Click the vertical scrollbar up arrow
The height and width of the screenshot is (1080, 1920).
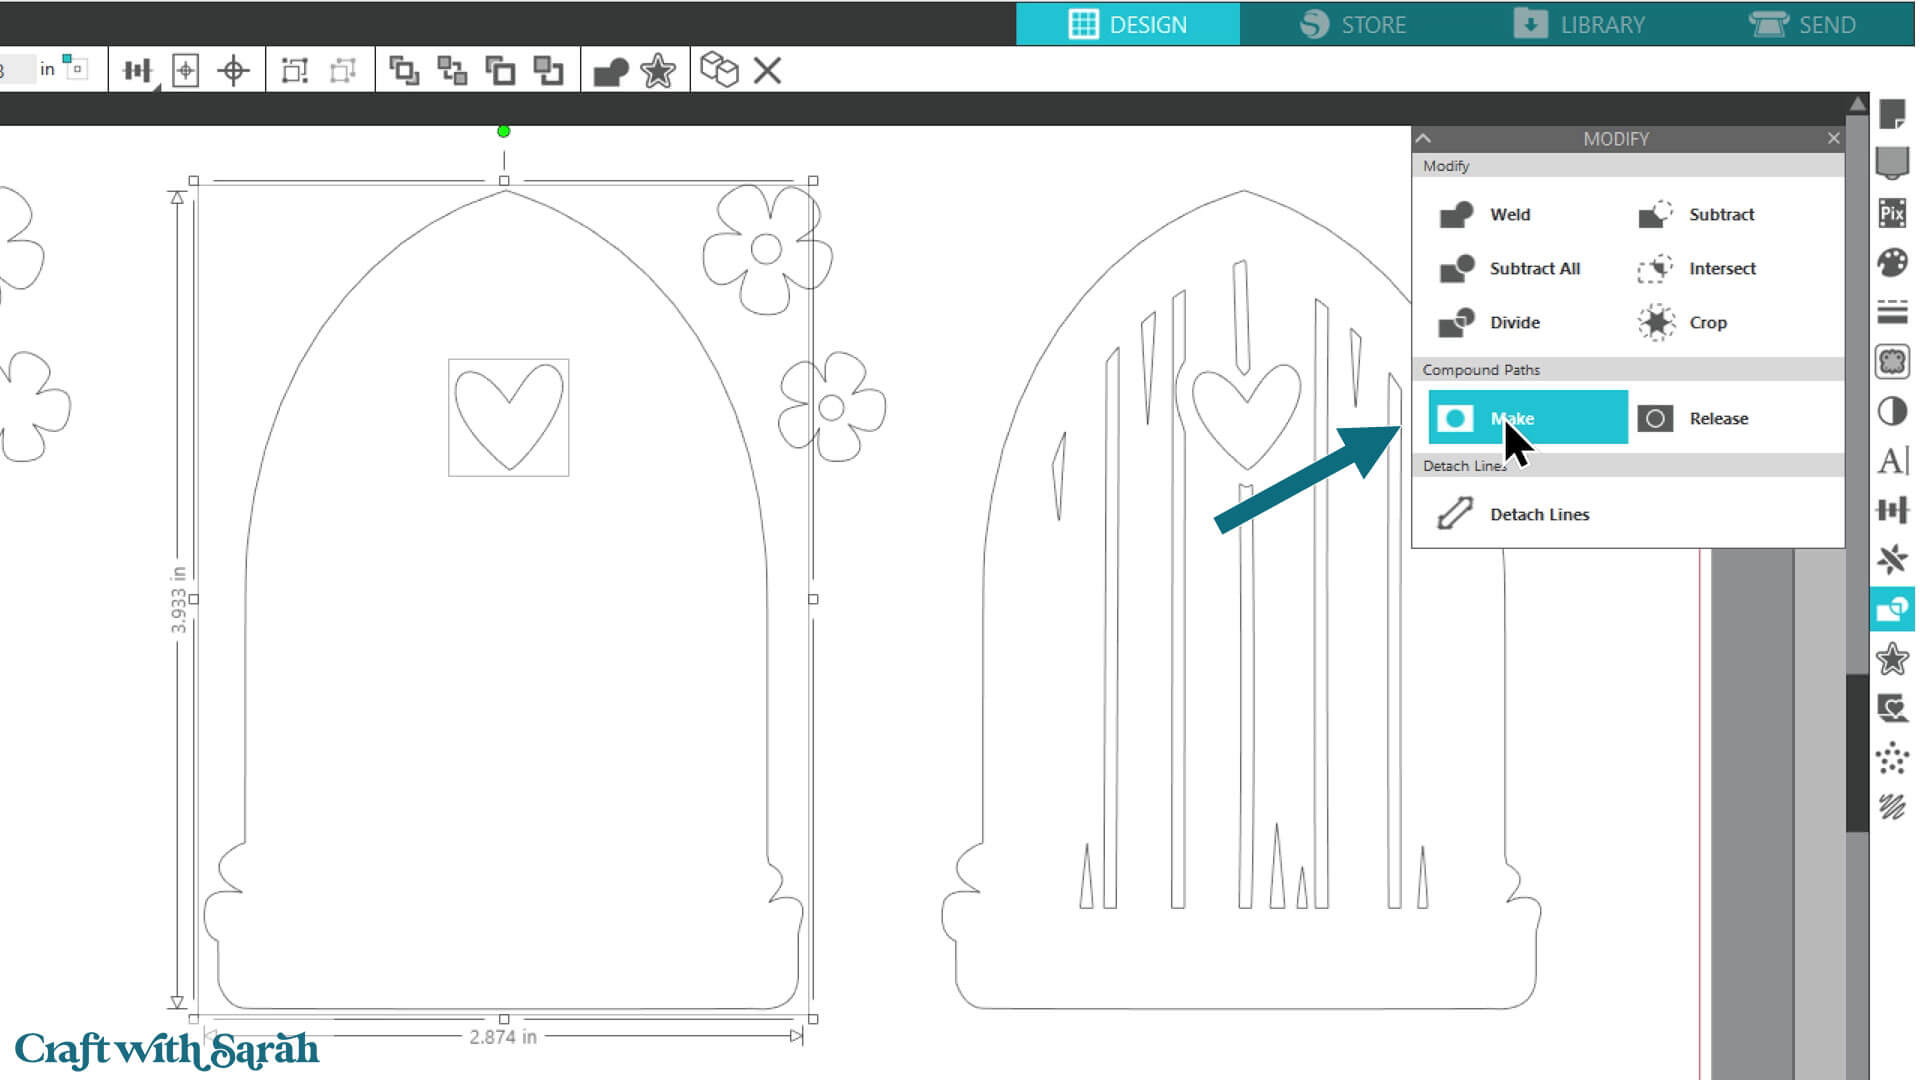[1858, 104]
